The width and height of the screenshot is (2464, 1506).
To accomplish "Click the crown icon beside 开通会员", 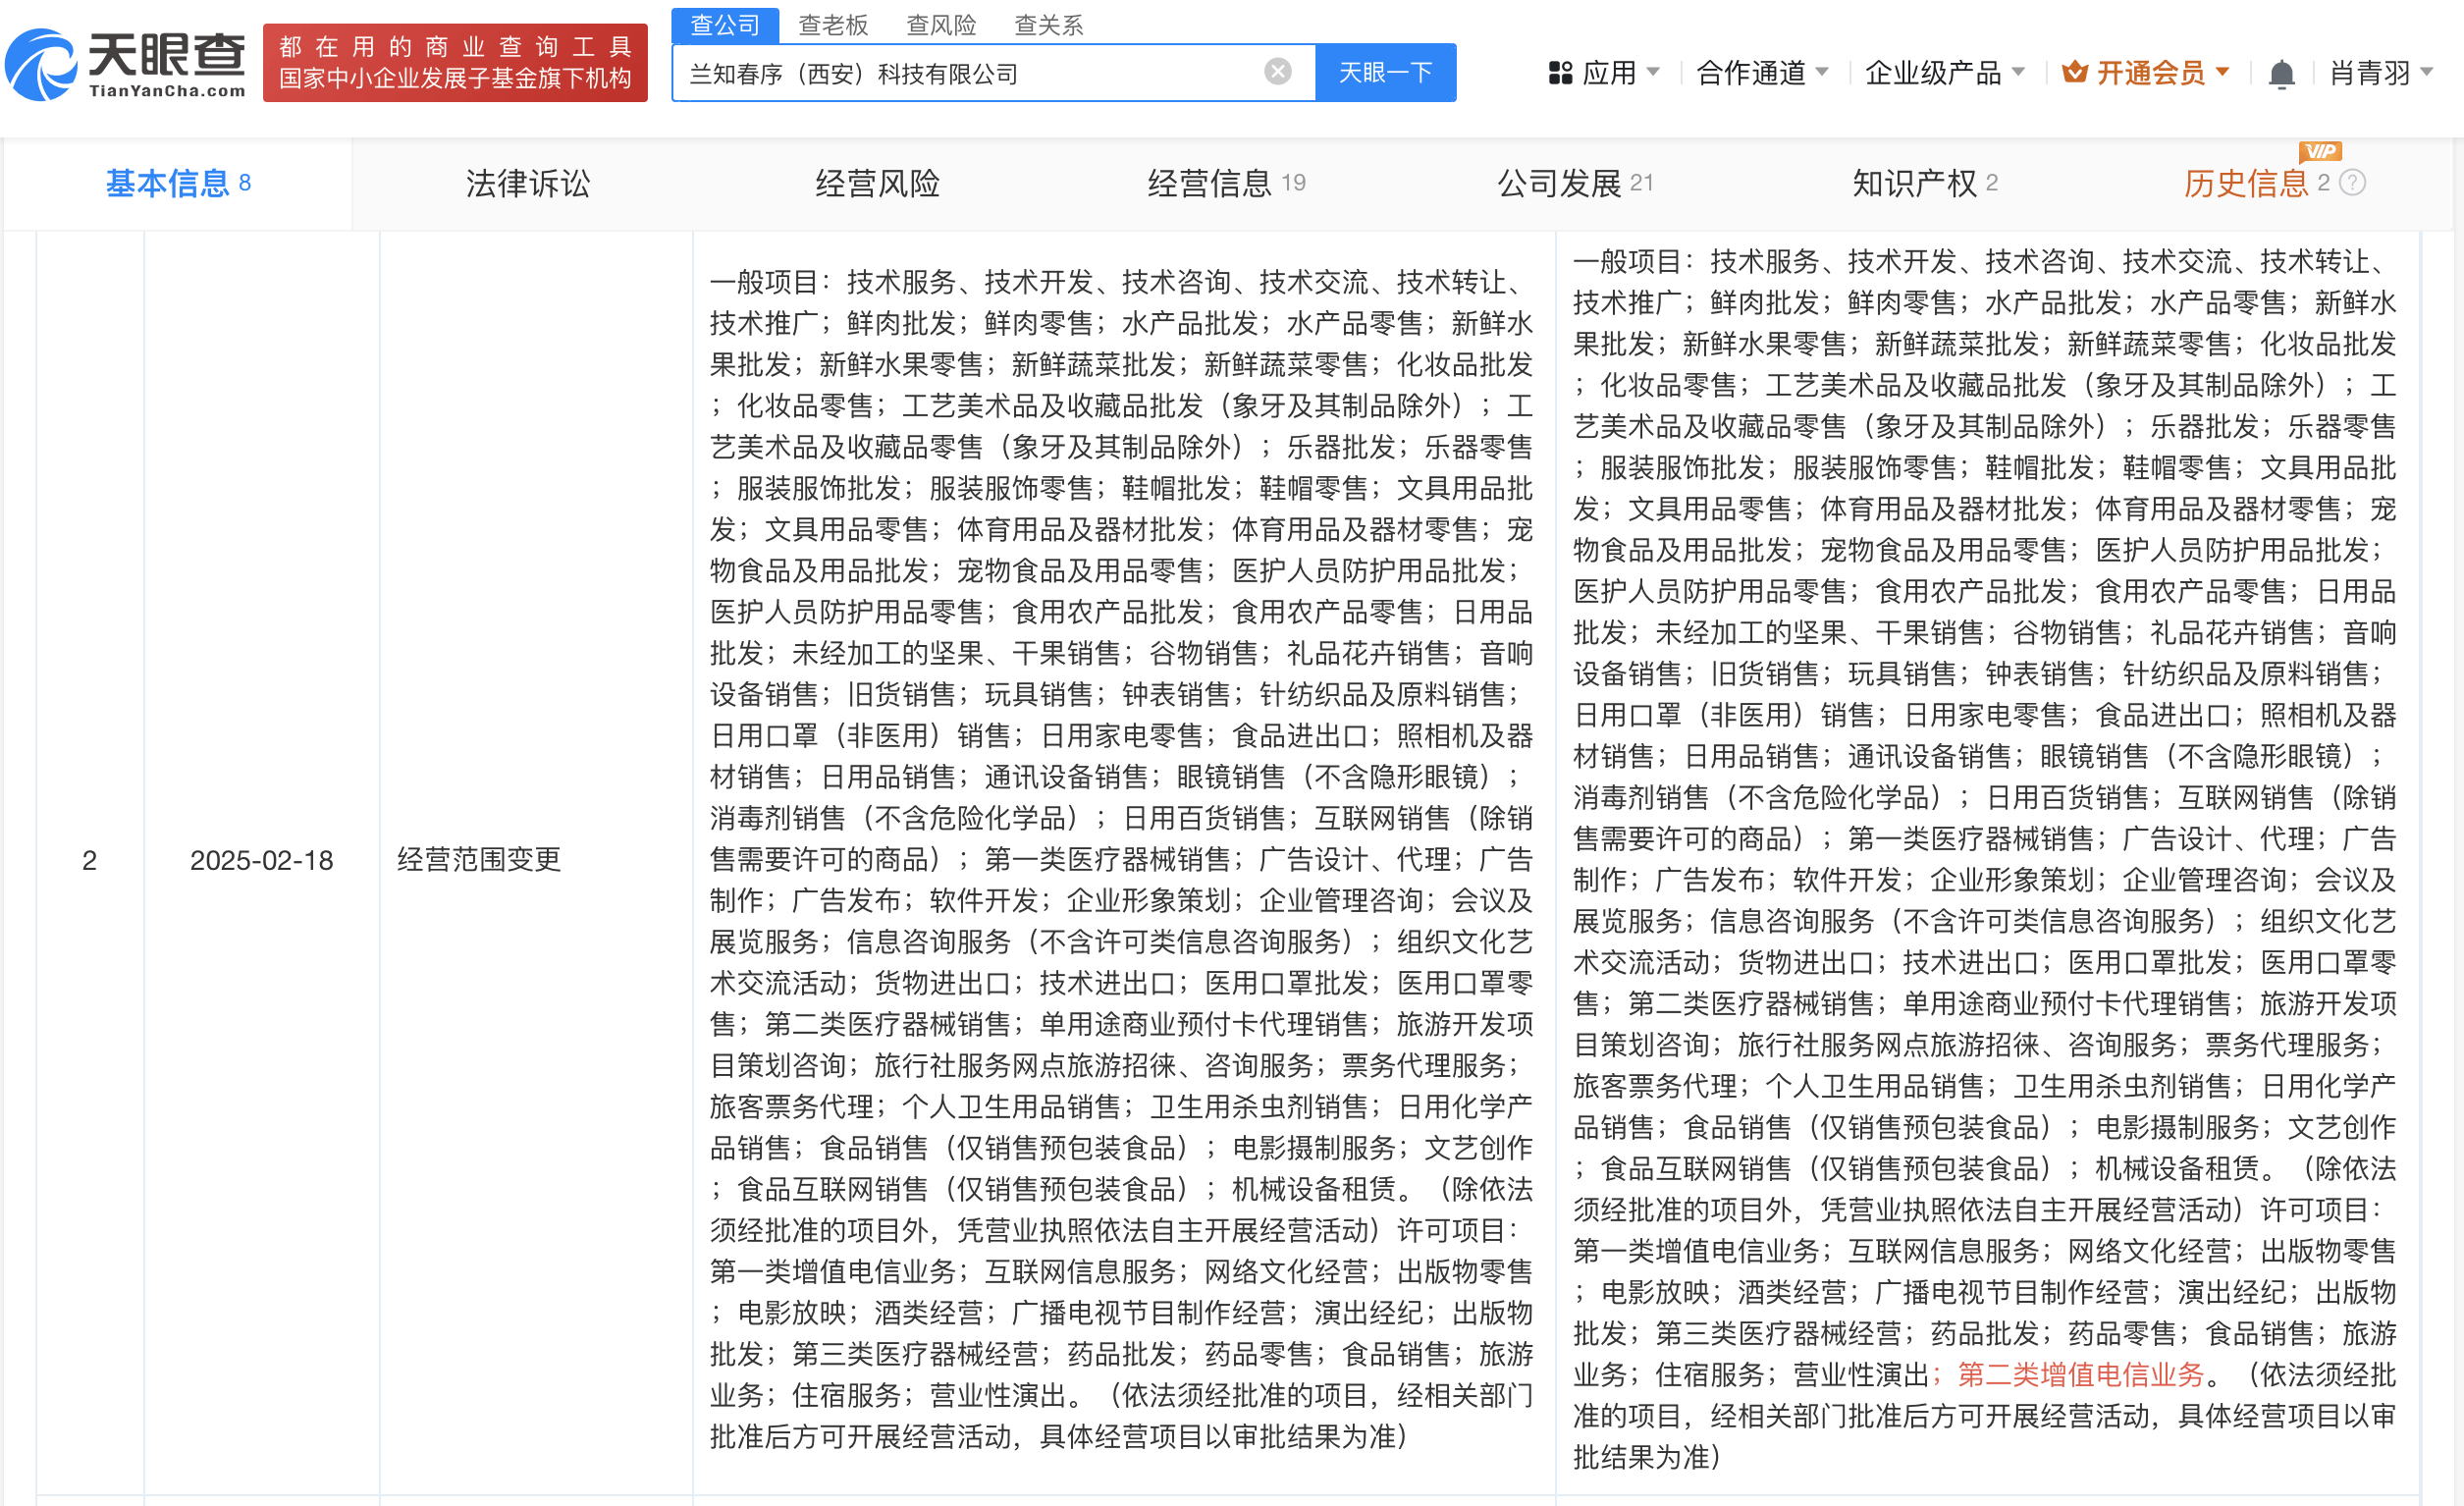I will (x=2075, y=72).
